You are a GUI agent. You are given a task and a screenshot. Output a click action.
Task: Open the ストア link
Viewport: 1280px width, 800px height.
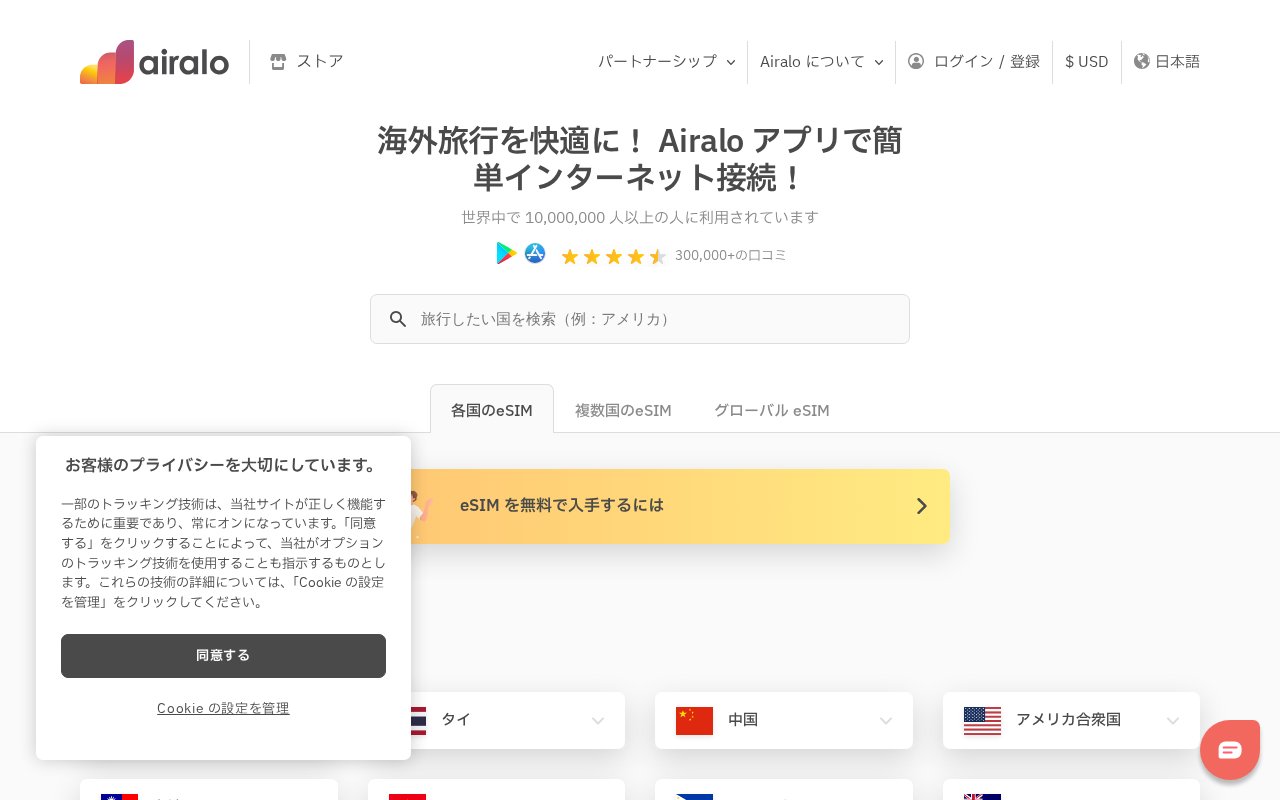307,61
